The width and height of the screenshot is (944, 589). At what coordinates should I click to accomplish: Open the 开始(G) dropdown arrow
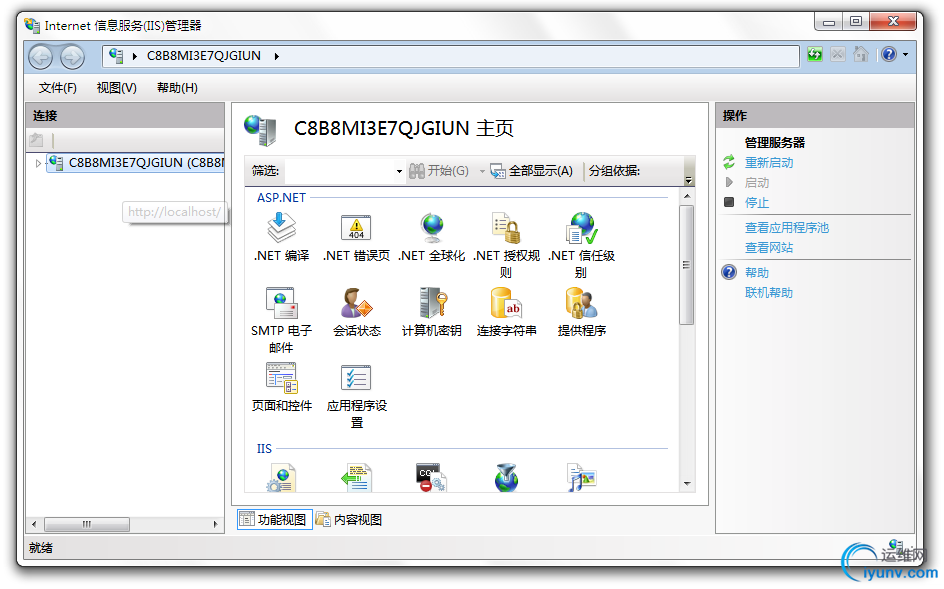482,172
